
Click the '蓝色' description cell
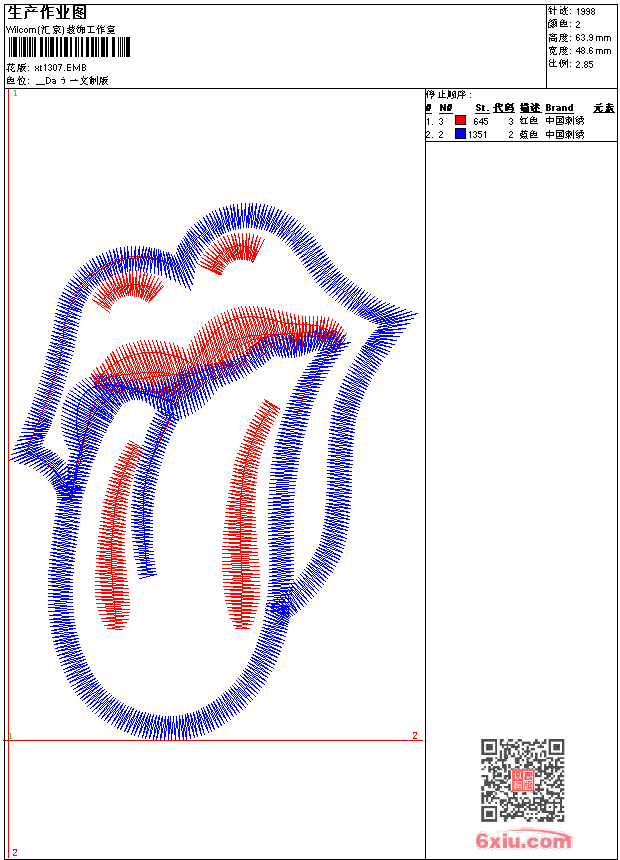[x=529, y=134]
